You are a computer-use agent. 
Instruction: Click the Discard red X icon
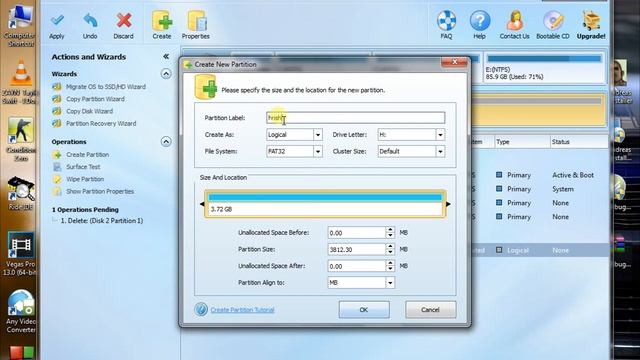point(124,21)
